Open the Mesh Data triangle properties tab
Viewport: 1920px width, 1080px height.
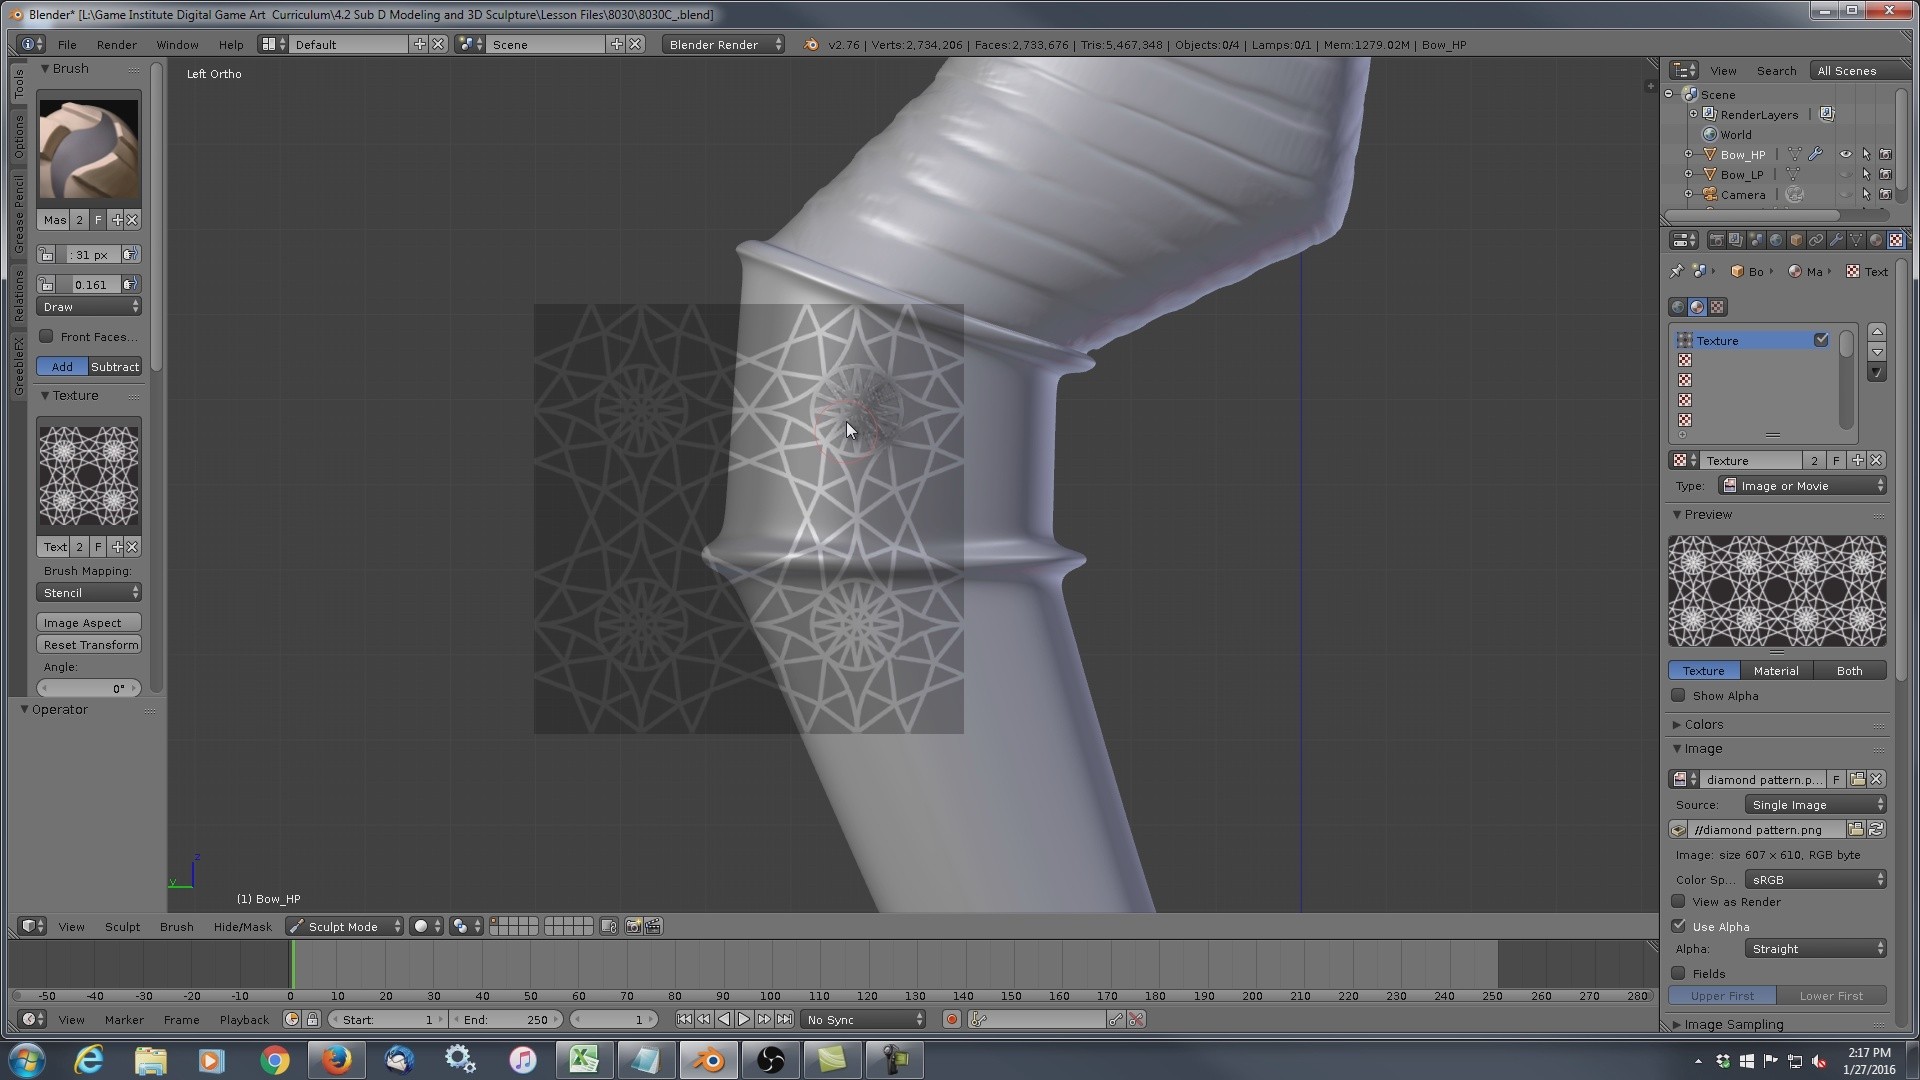pos(1856,240)
